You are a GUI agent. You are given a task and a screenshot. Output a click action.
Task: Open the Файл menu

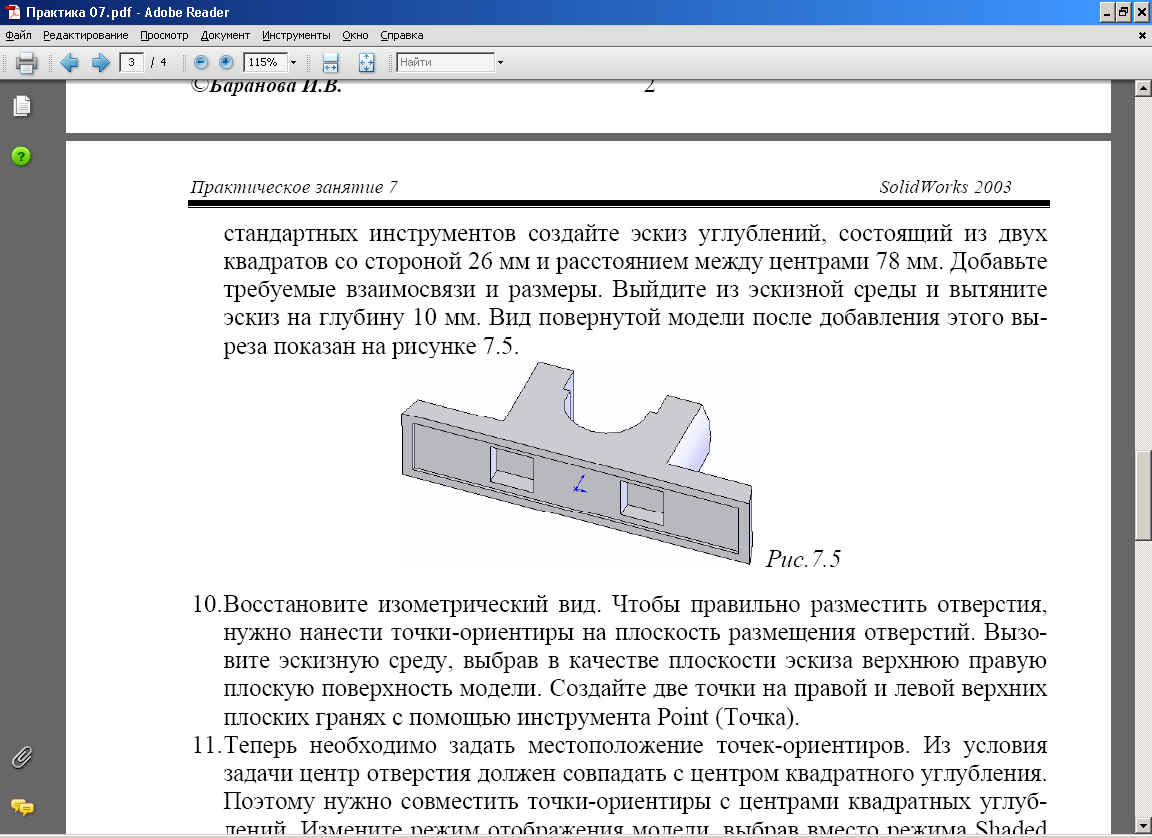tap(18, 35)
